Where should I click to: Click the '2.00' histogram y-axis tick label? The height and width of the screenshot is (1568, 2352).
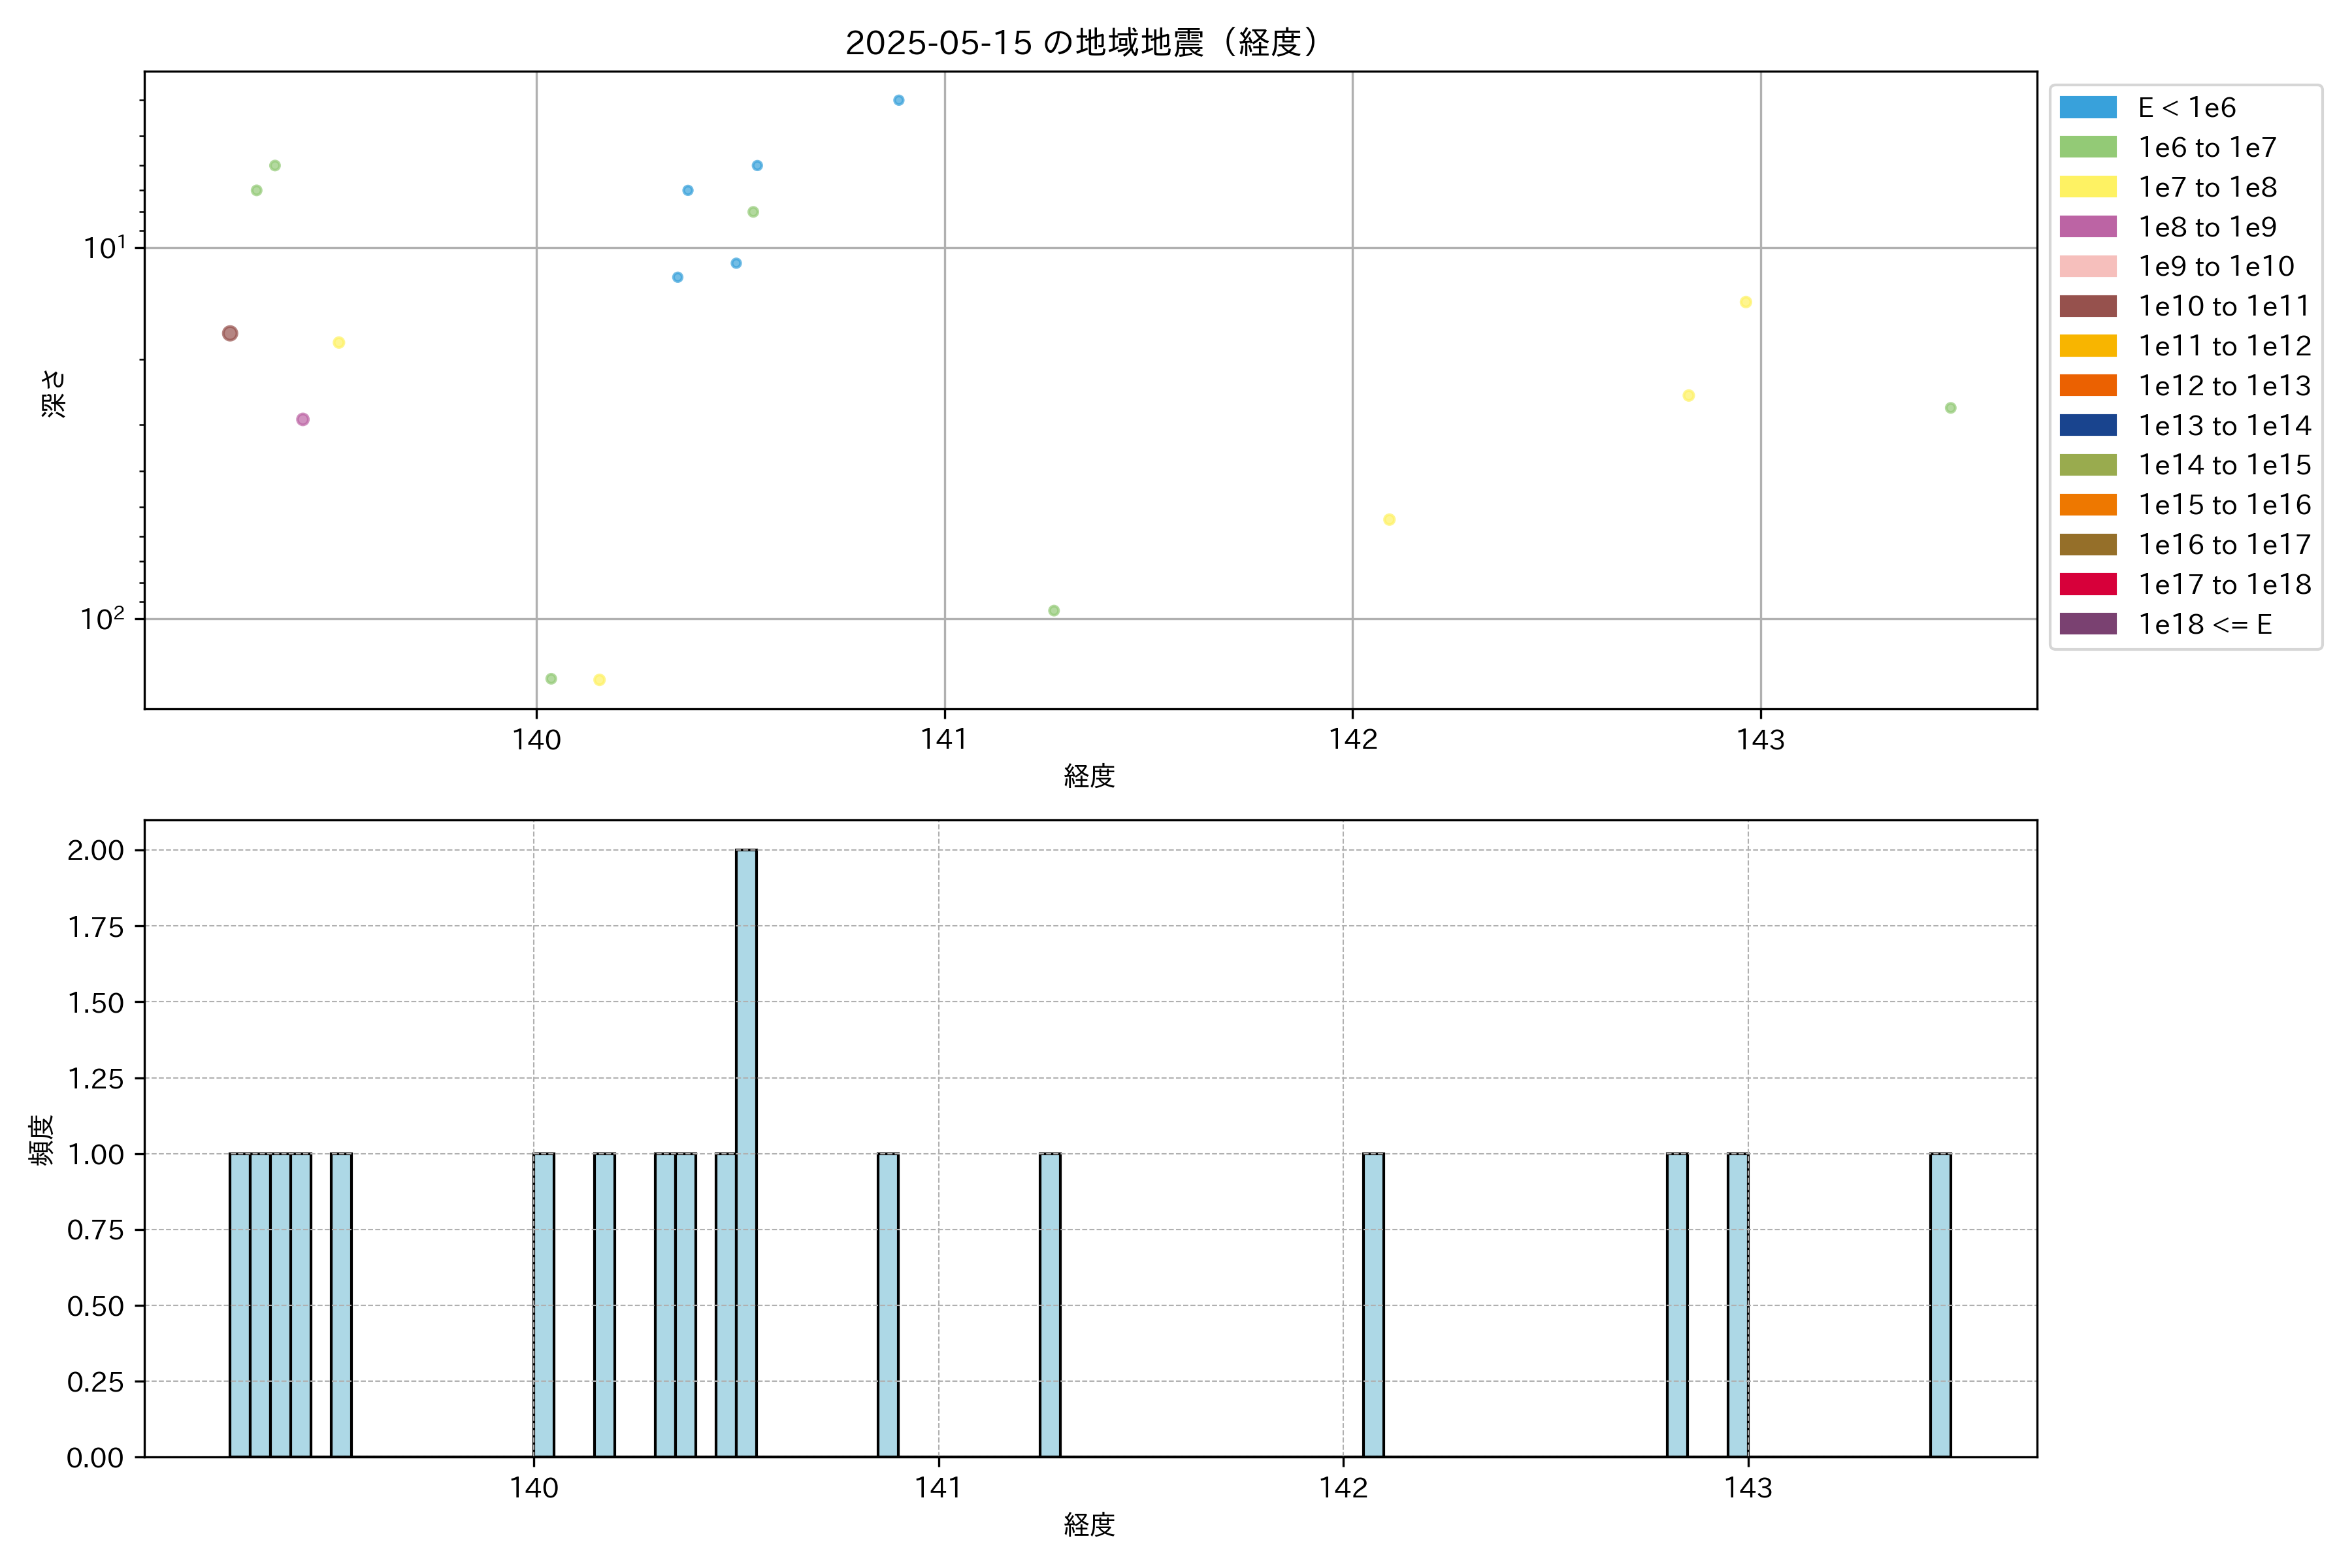(95, 850)
